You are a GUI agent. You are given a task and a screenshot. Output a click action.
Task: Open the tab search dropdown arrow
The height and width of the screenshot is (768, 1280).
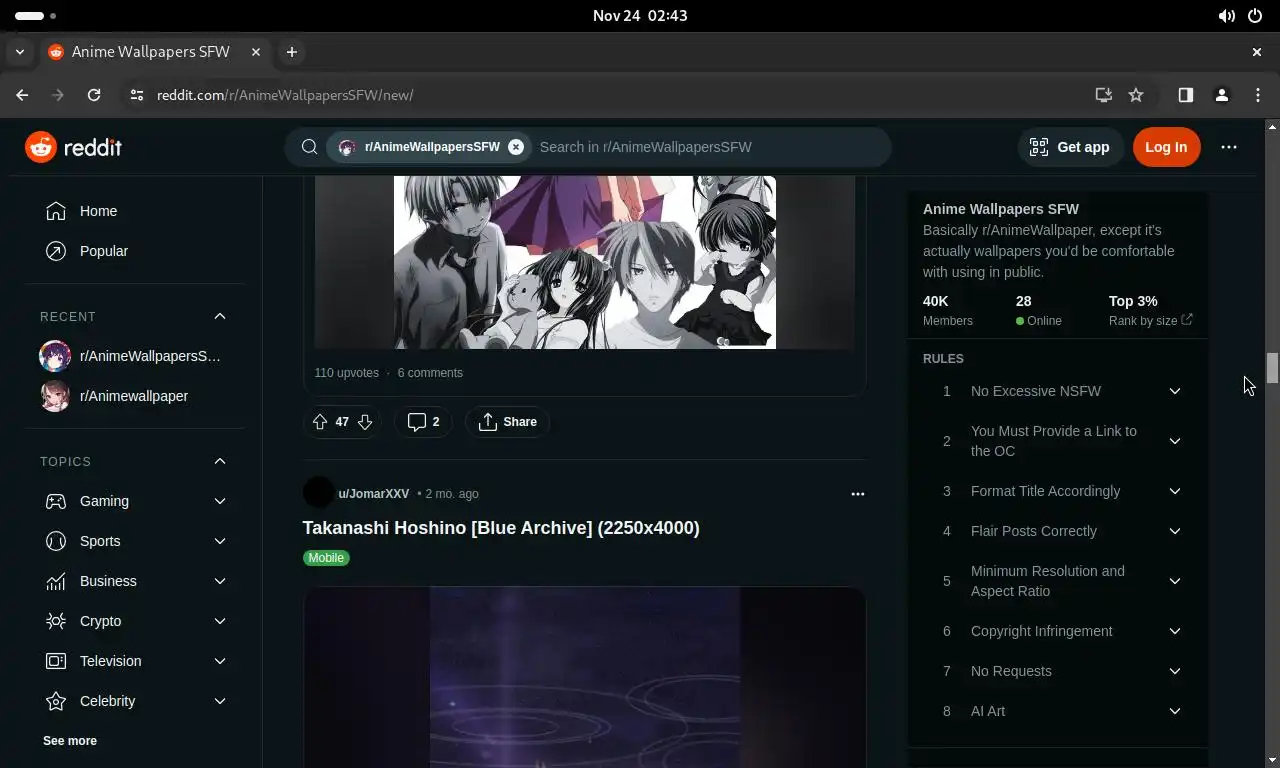[19, 52]
